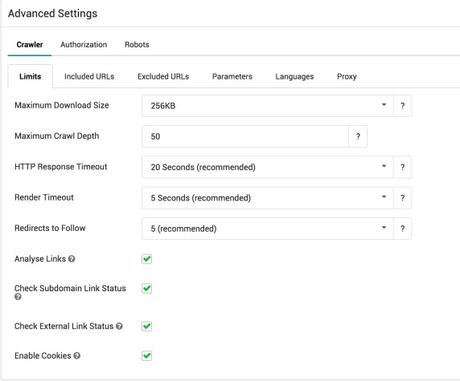
Task: Switch to the Authorization tab
Action: click(x=84, y=45)
